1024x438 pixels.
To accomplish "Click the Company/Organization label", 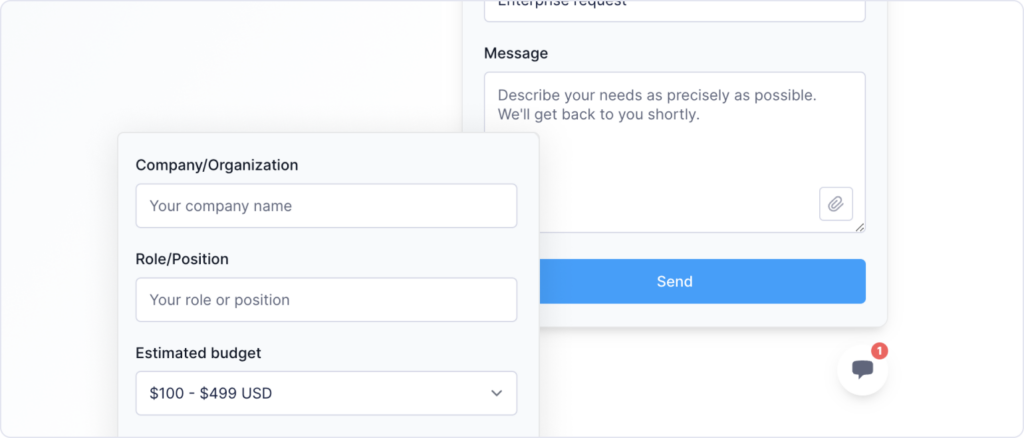I will (x=216, y=165).
